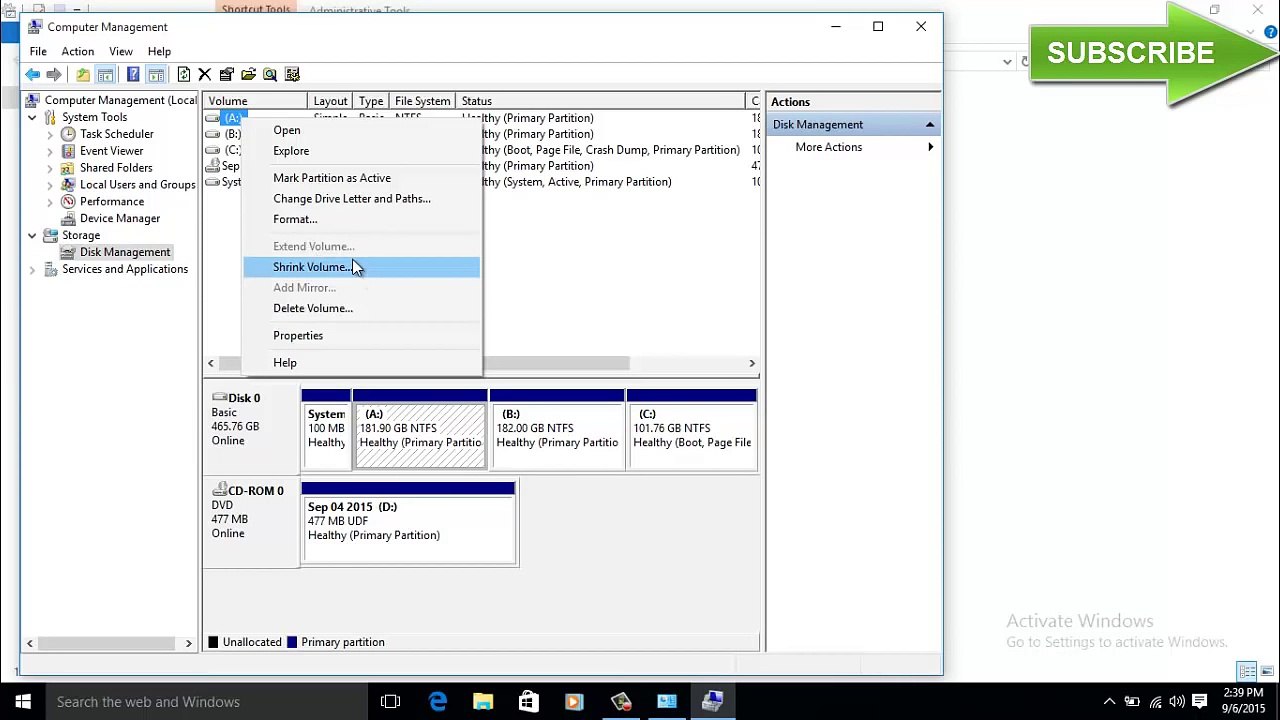Launch Microsoft Edge from the taskbar
Screen dimensions: 1280x720
[x=438, y=702]
